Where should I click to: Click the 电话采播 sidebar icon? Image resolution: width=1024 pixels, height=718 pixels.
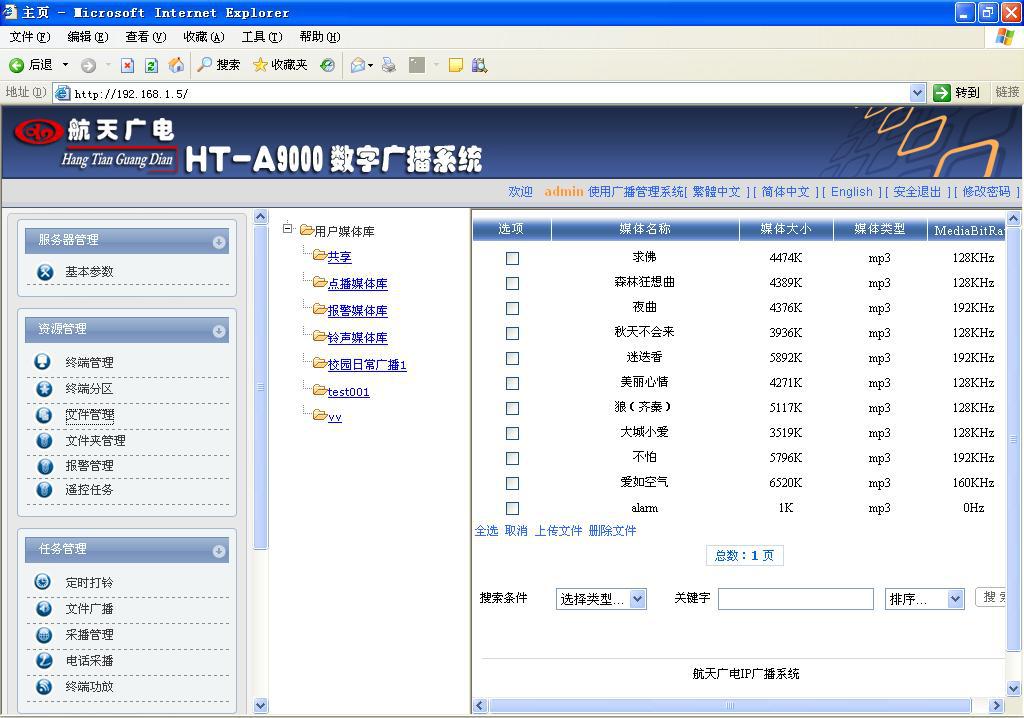pyautogui.click(x=44, y=660)
